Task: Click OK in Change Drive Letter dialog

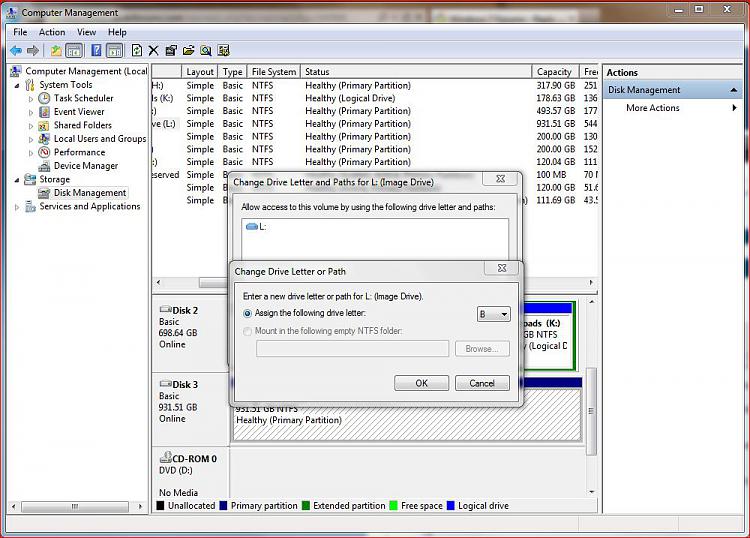Action: (x=421, y=383)
